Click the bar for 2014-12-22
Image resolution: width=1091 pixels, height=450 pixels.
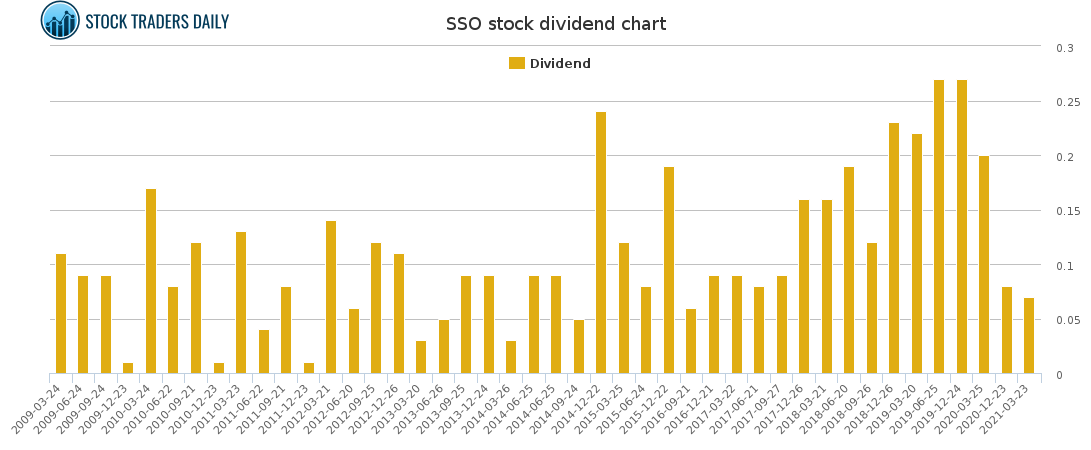click(x=601, y=243)
